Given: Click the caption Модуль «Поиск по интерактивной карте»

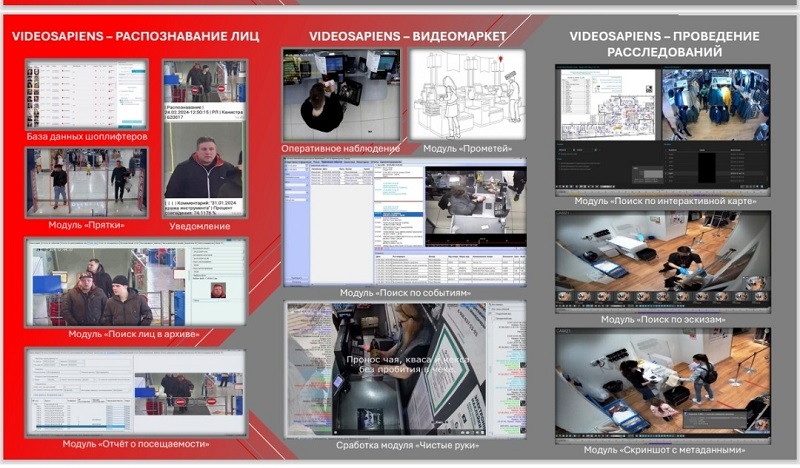Looking at the screenshot, I should point(665,201).
